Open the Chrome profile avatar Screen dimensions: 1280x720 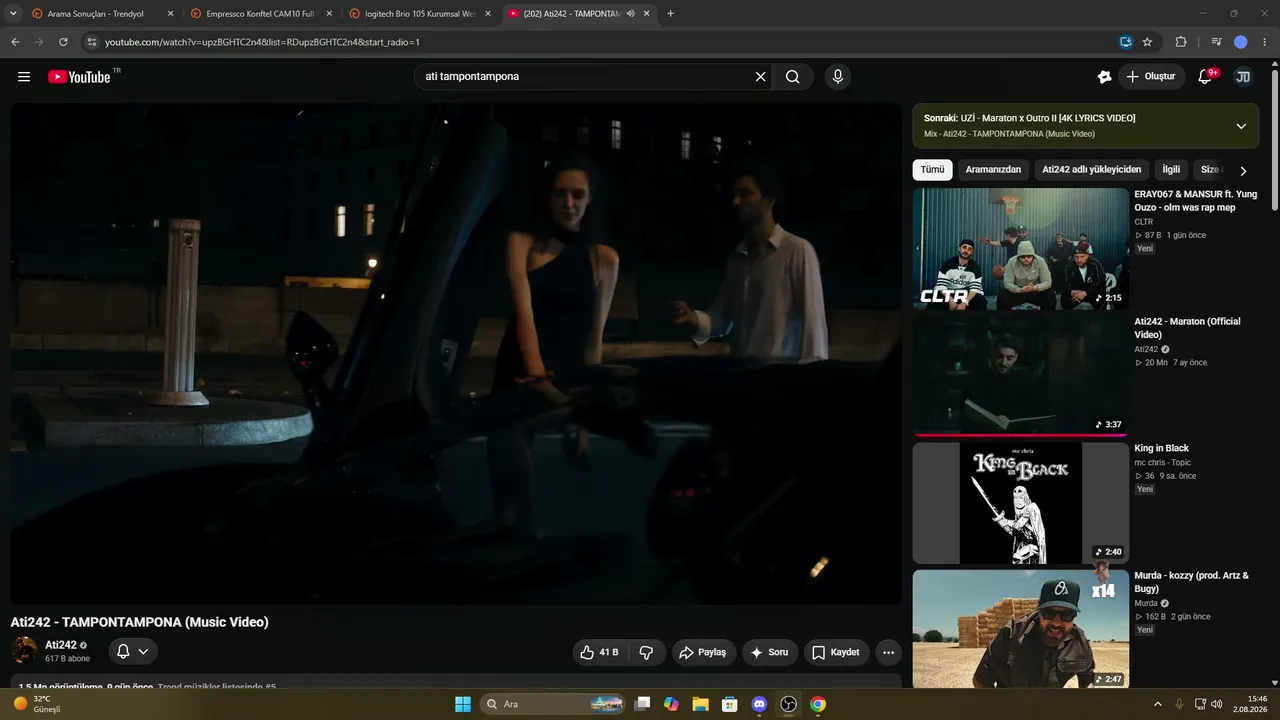pyautogui.click(x=1241, y=42)
